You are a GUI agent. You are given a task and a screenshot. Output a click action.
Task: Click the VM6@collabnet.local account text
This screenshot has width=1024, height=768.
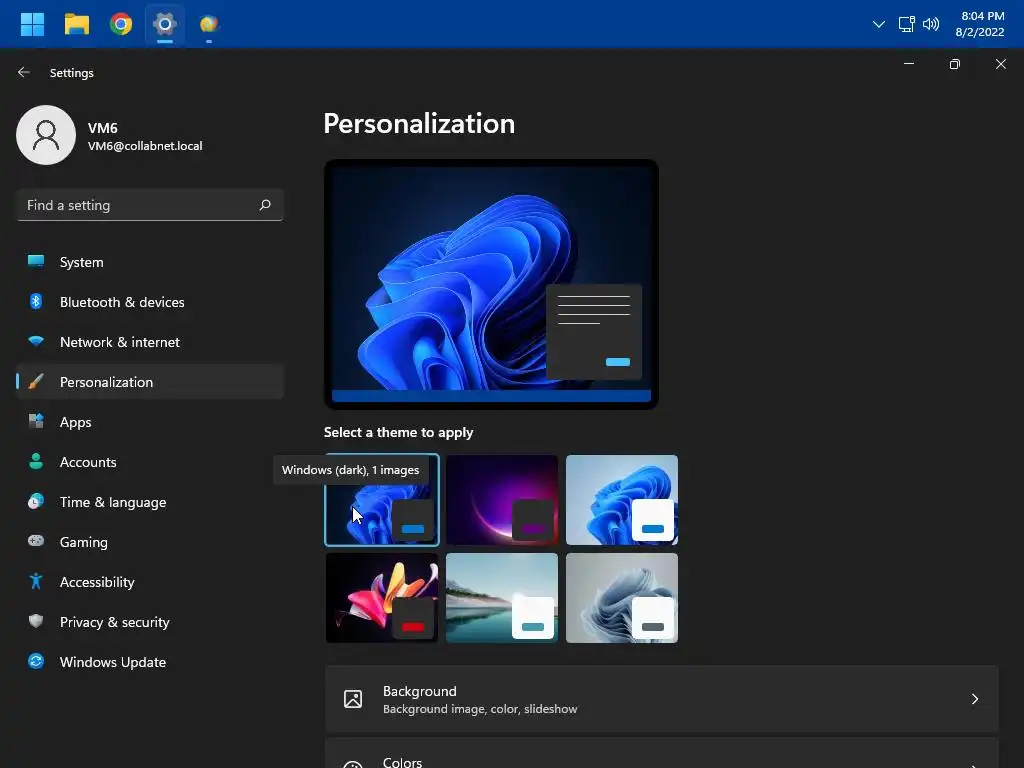[145, 146]
